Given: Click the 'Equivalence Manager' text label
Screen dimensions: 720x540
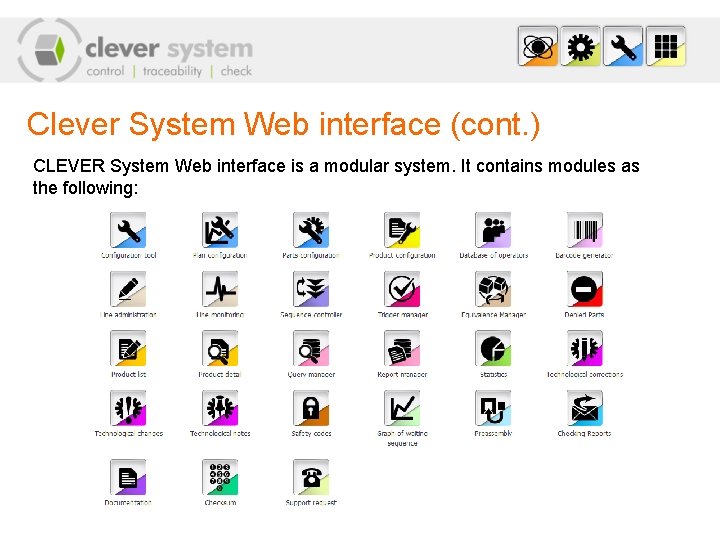Looking at the screenshot, I should (x=493, y=315).
